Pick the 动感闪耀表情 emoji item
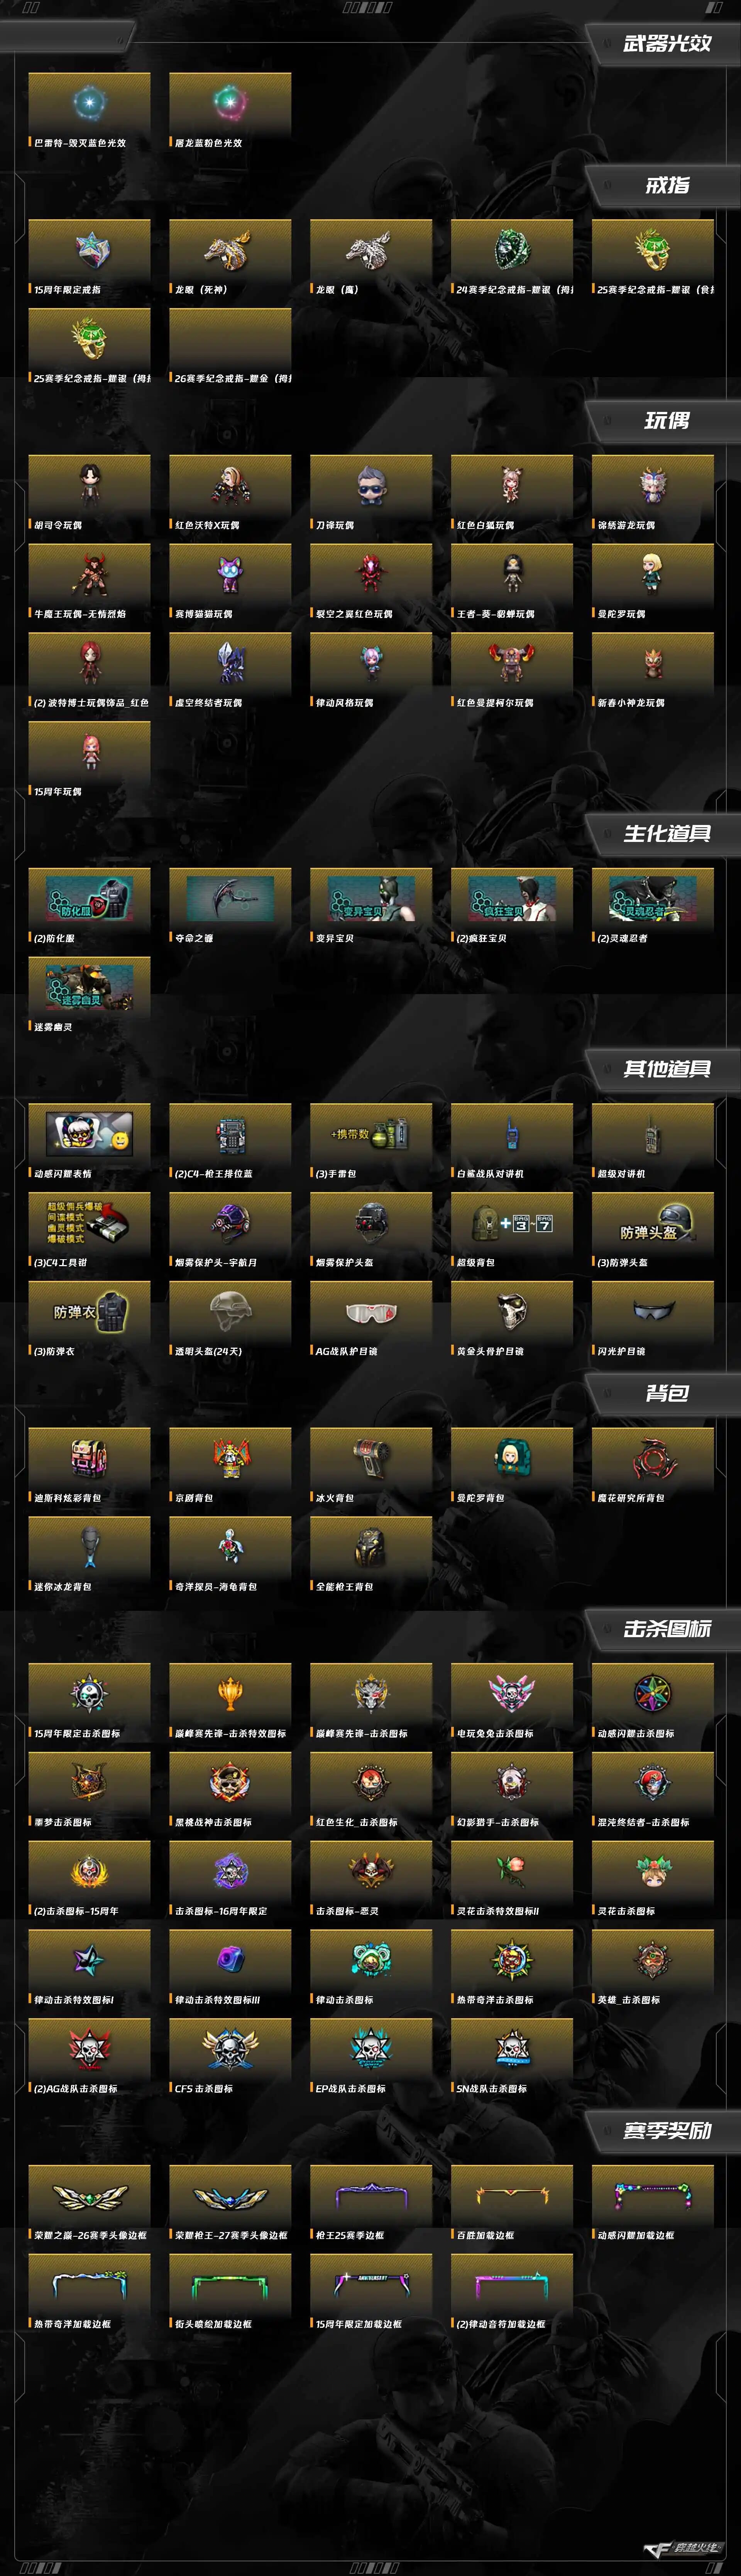 [89, 1135]
